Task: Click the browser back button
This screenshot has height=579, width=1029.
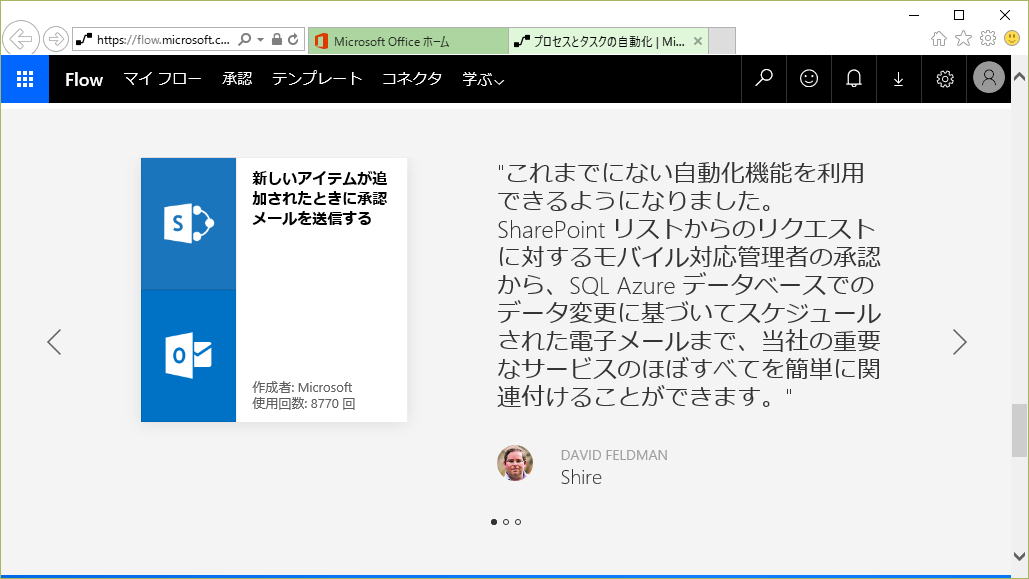Action: click(x=21, y=39)
